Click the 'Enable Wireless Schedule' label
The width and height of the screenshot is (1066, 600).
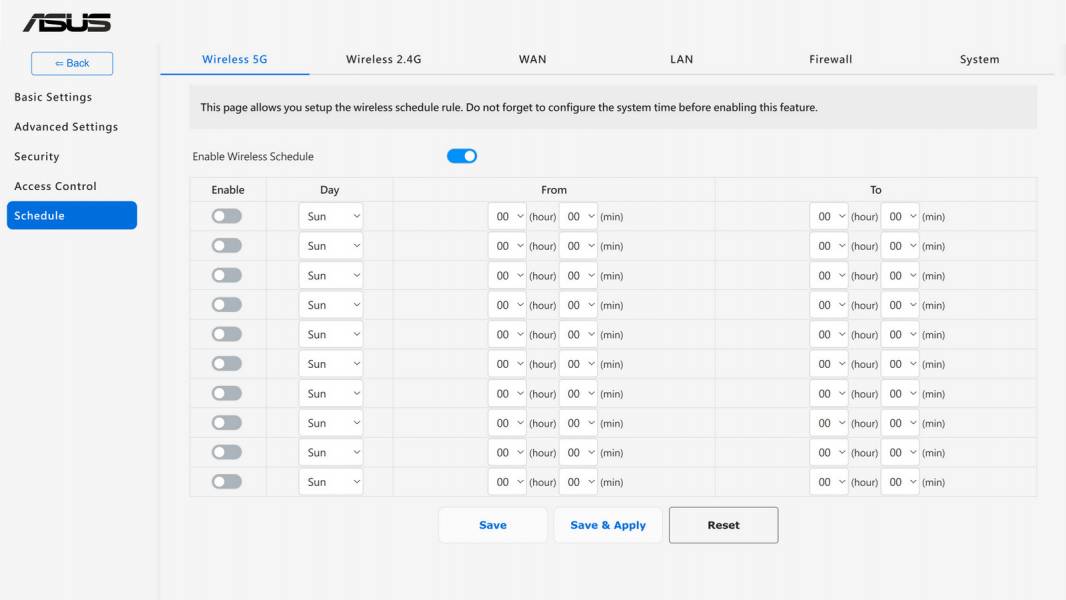253,156
